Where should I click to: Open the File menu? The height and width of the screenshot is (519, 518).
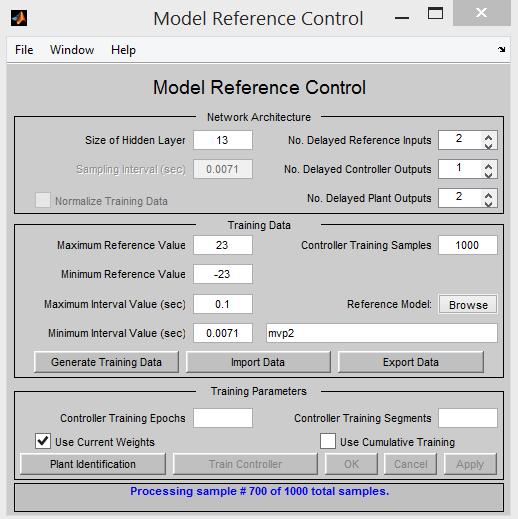[24, 50]
